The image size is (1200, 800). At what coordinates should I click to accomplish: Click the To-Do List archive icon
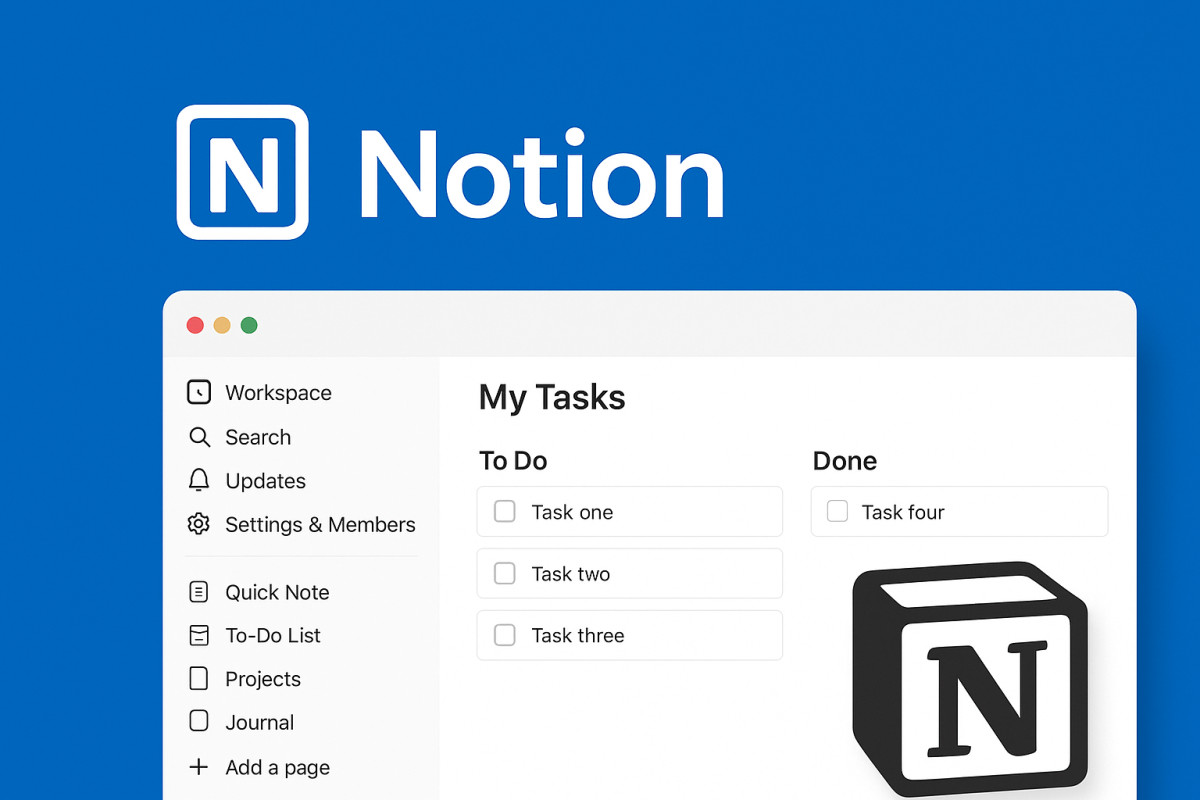click(199, 635)
